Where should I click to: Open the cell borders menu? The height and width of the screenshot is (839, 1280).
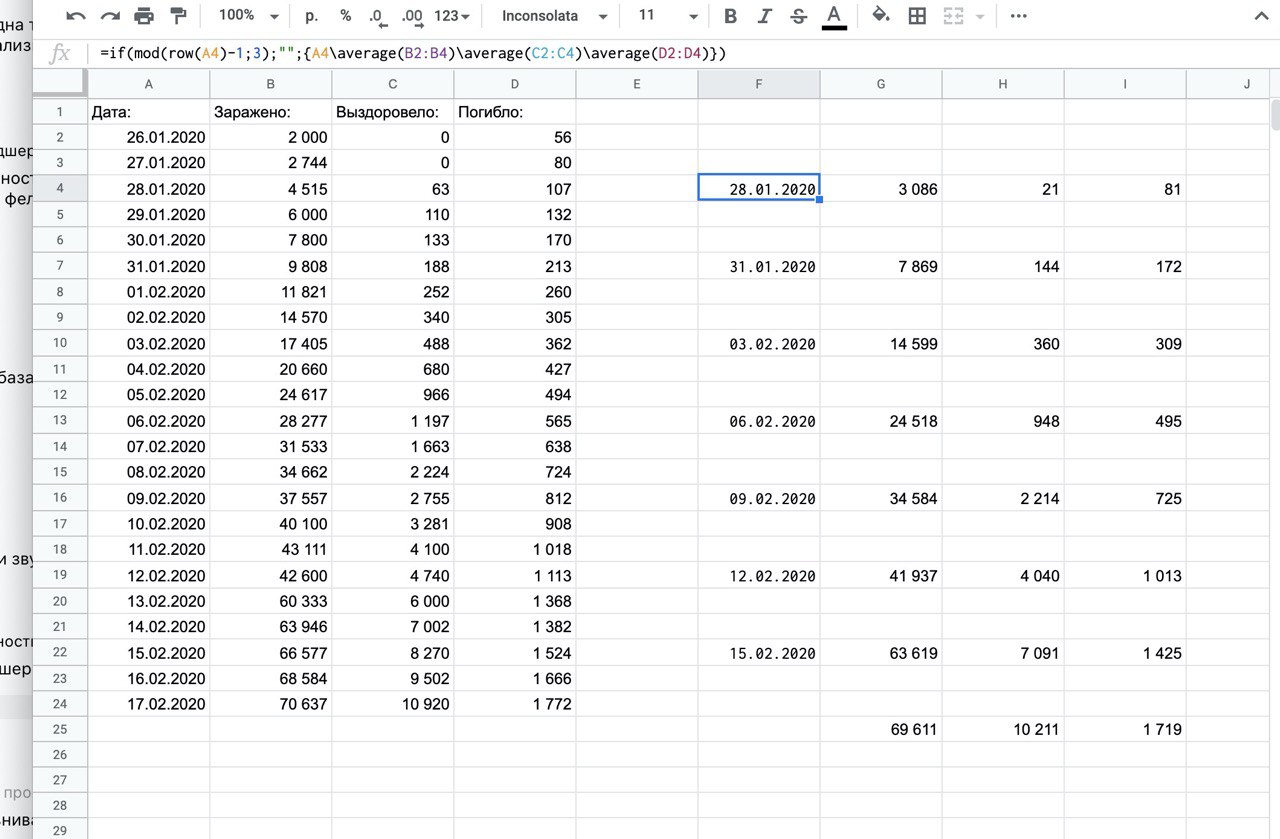click(916, 16)
